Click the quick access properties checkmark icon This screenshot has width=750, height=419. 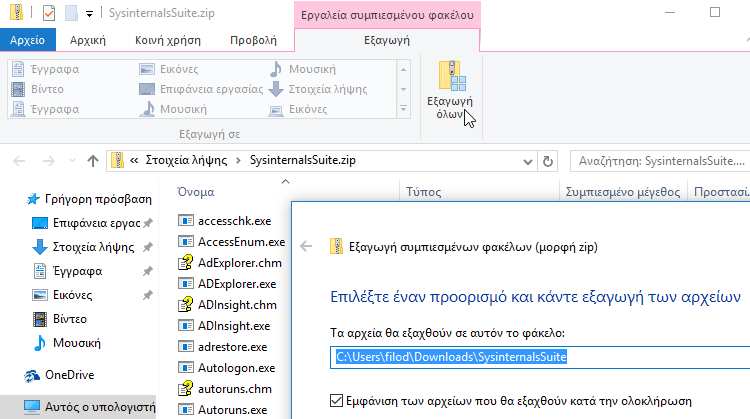(x=49, y=13)
